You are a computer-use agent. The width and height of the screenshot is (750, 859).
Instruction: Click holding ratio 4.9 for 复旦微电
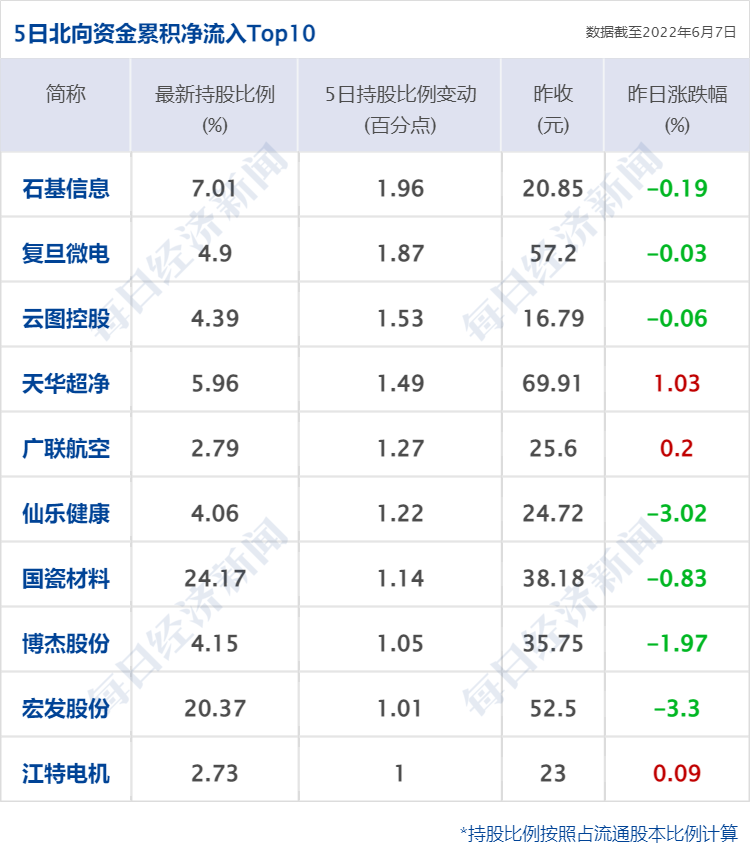coord(215,254)
